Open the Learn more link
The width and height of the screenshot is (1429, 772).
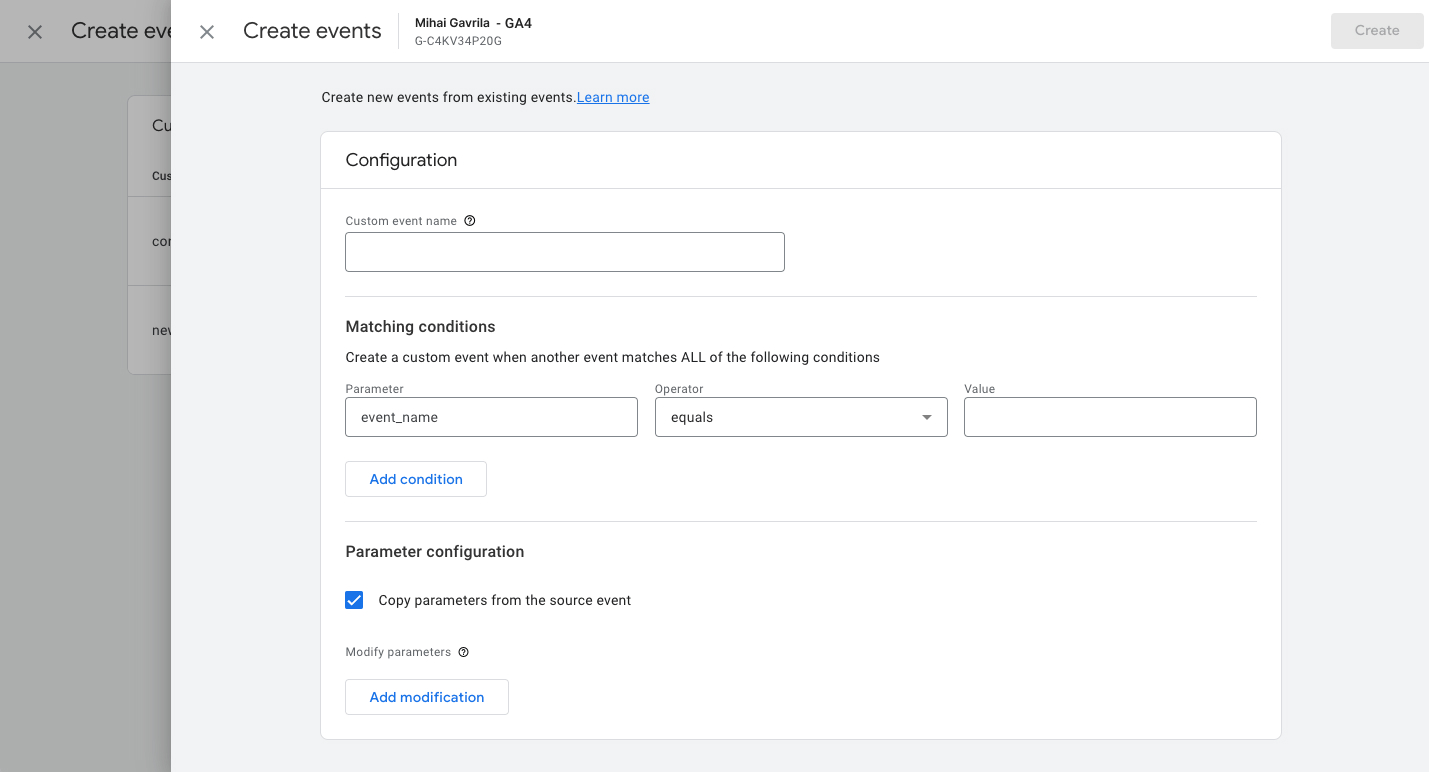tap(613, 97)
